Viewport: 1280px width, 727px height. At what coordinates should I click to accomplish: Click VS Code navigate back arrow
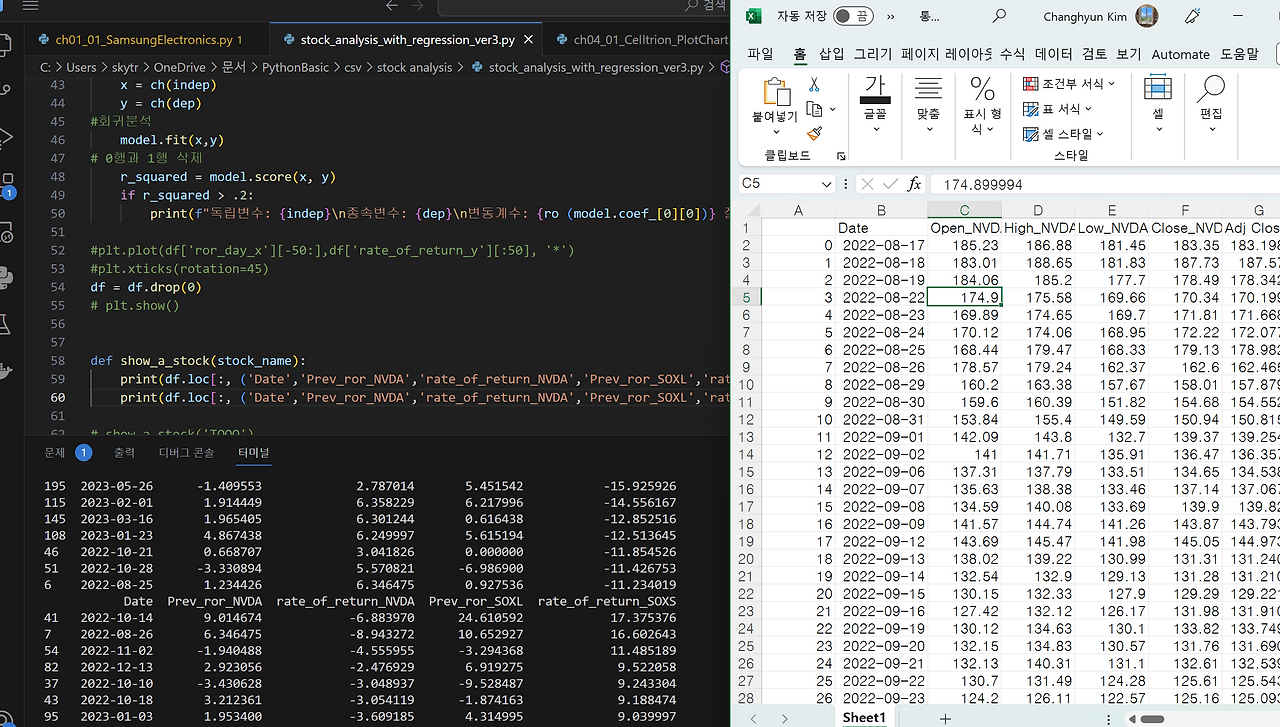tap(392, 6)
